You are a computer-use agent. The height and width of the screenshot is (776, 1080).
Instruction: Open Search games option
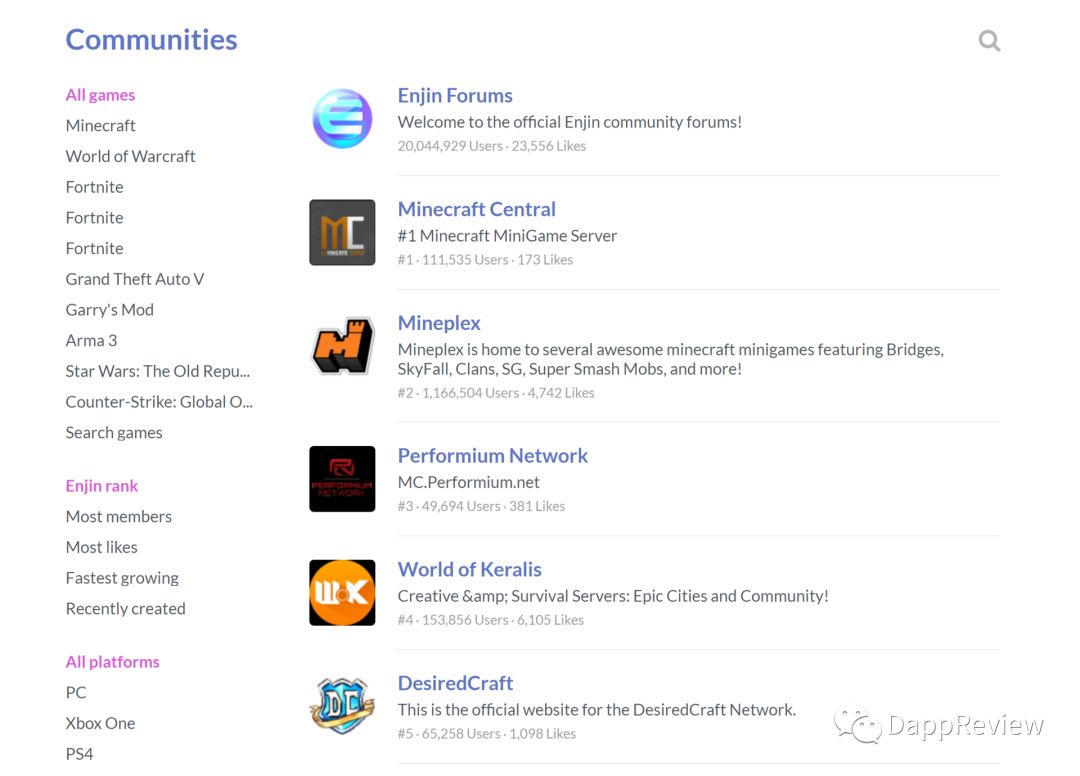114,433
